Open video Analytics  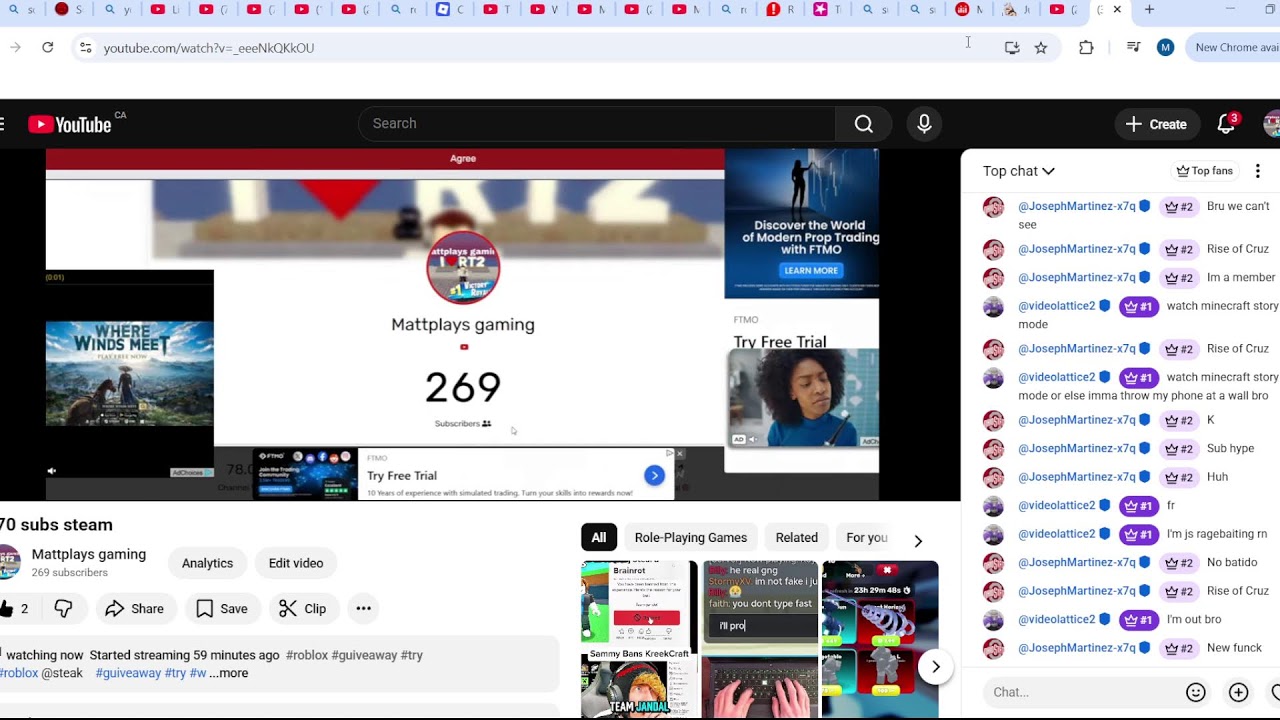coord(207,563)
